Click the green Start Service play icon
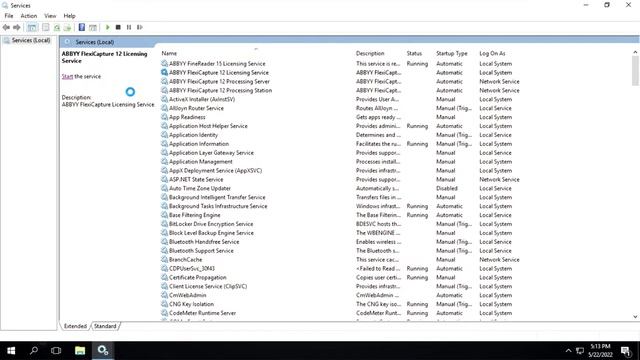 click(x=108, y=27)
